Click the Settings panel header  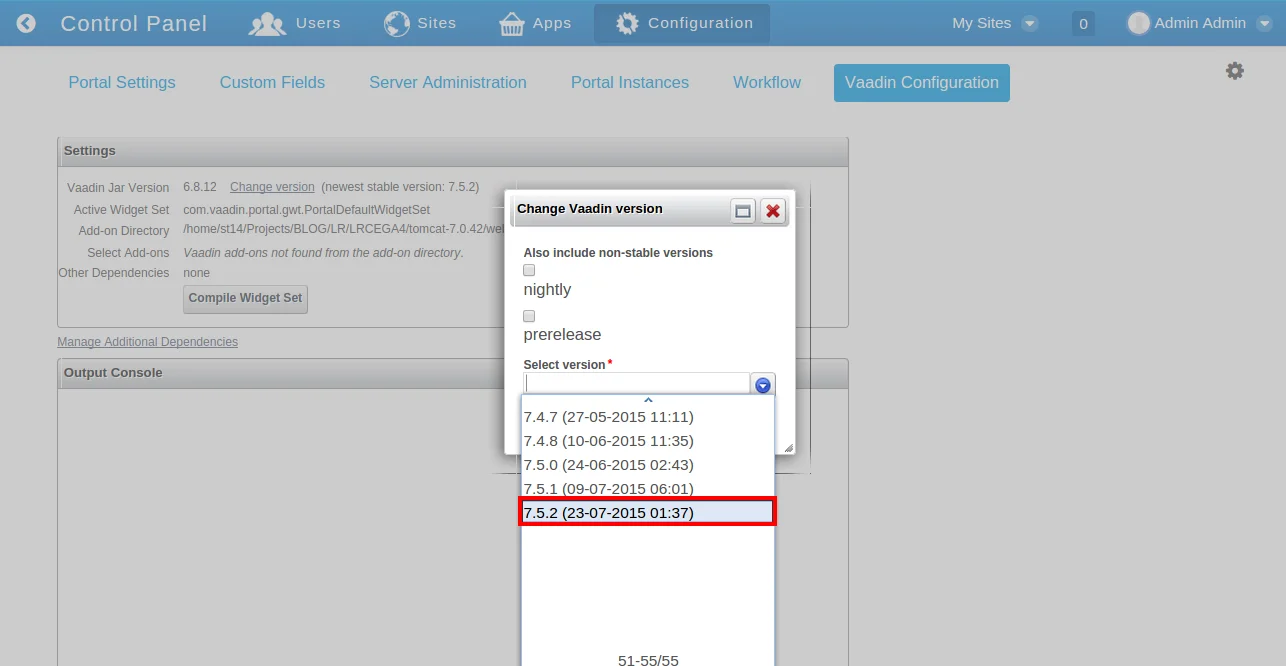click(x=453, y=151)
